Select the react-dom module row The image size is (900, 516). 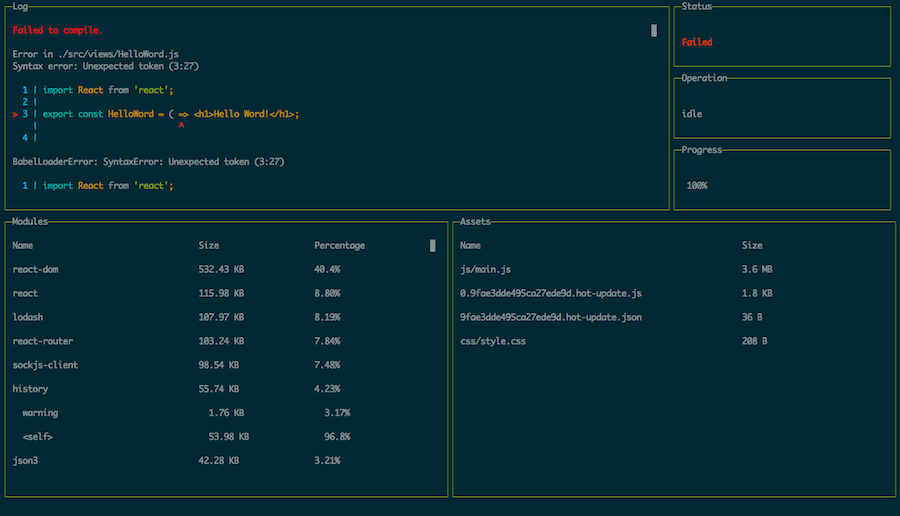pos(221,269)
